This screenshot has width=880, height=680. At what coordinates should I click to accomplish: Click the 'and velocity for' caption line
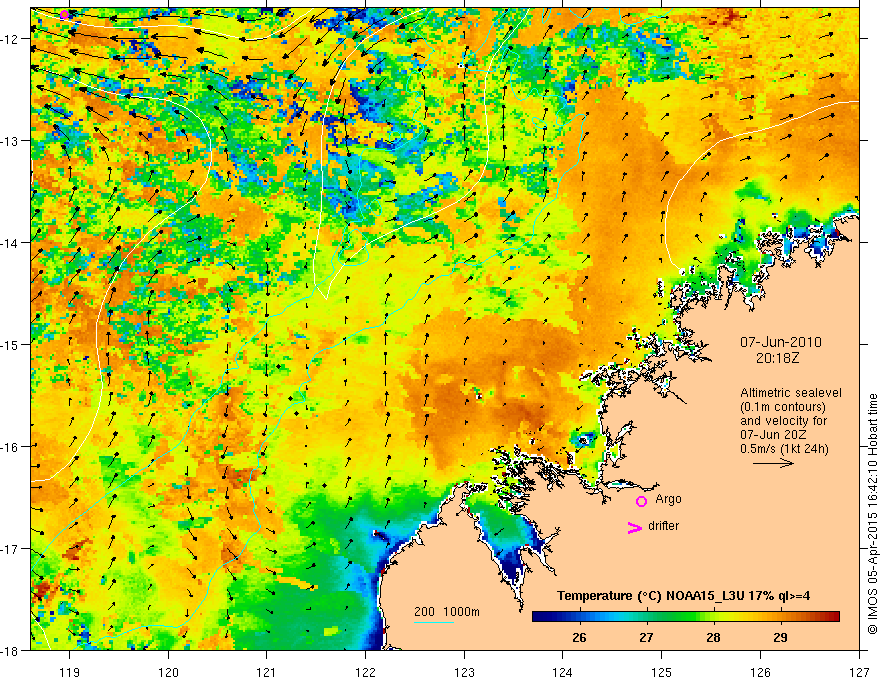pos(783,421)
